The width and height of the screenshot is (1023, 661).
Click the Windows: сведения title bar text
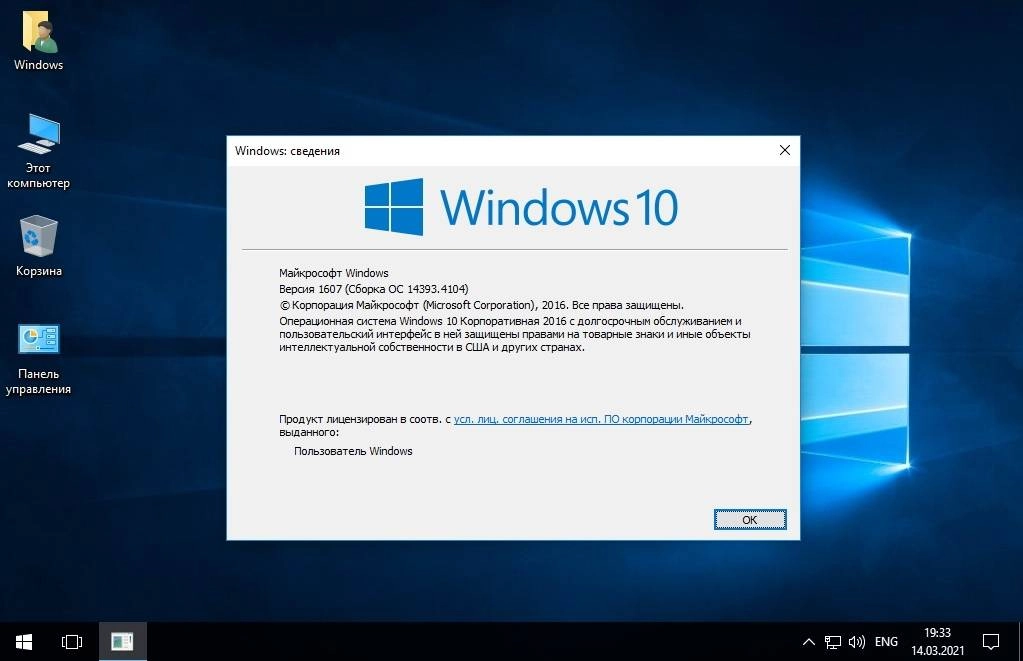pyautogui.click(x=287, y=151)
